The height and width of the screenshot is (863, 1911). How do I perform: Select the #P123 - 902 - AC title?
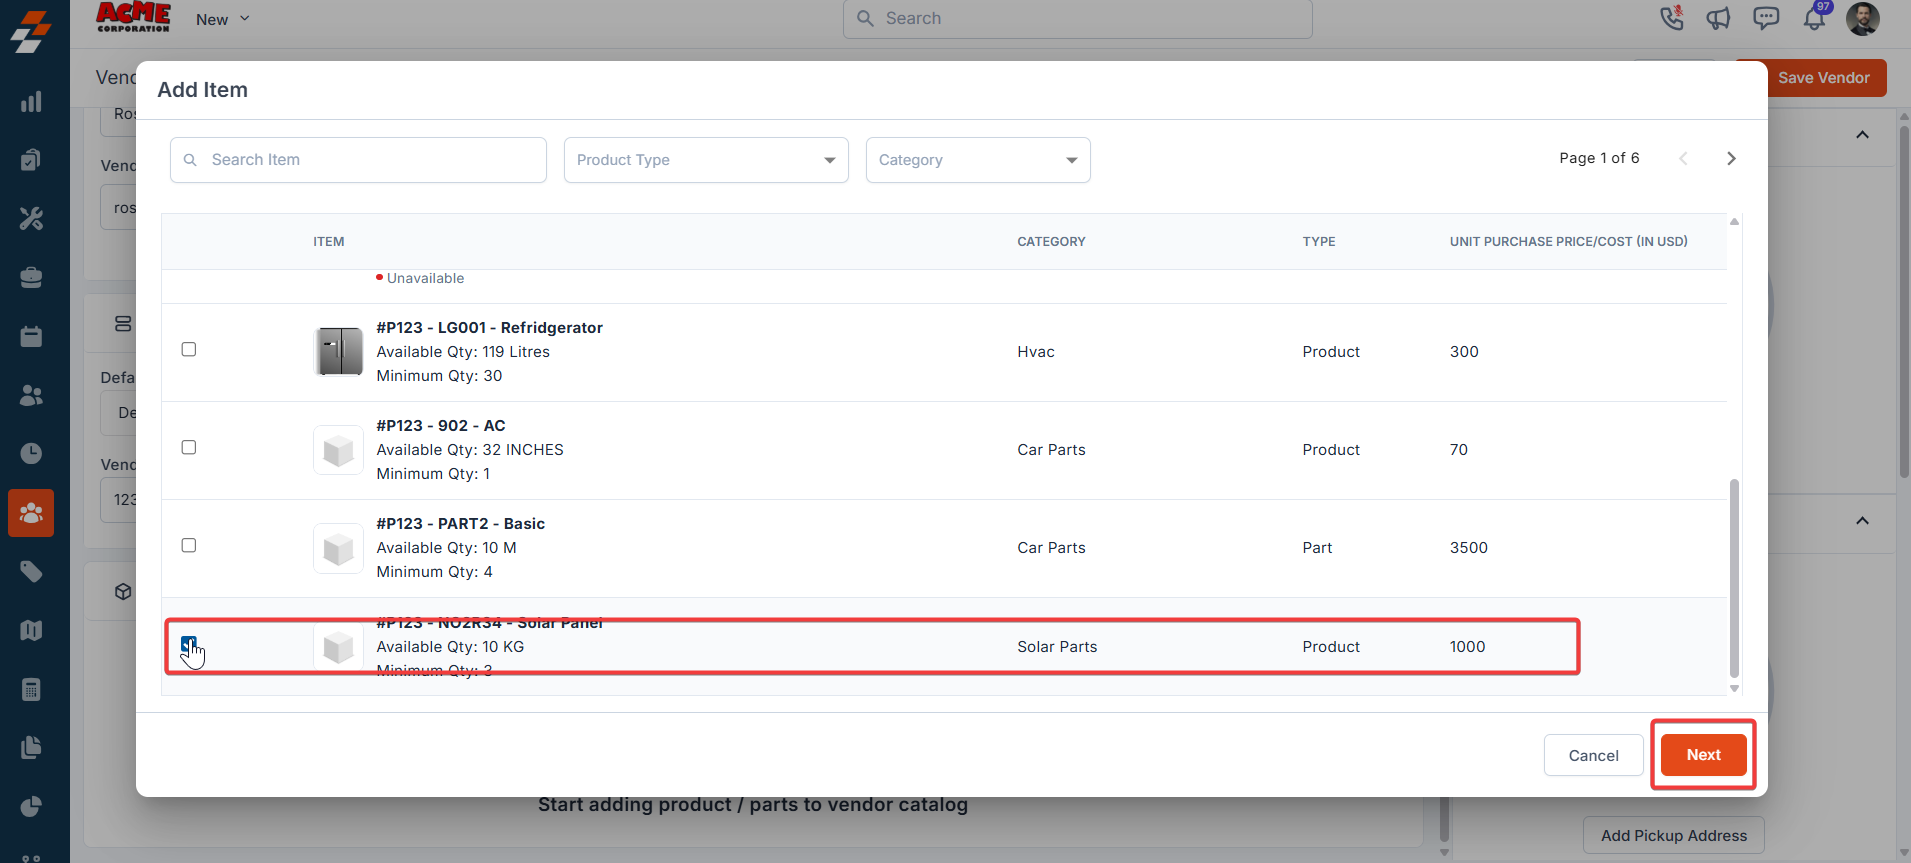(x=441, y=426)
